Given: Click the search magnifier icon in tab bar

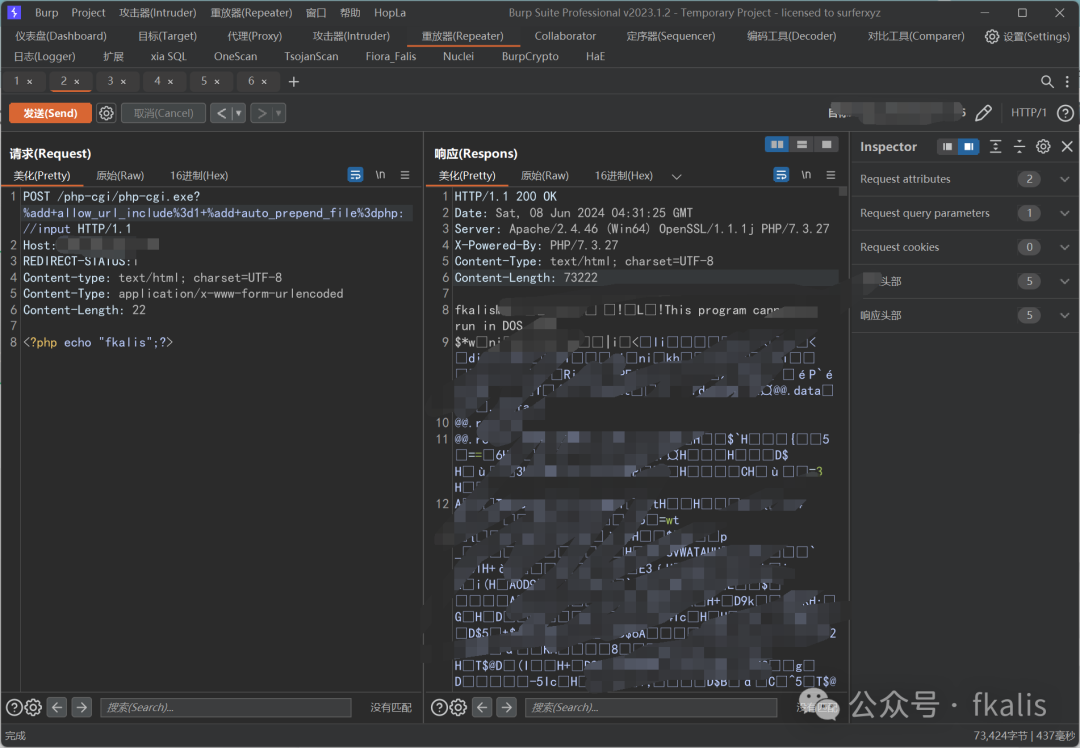Looking at the screenshot, I should coord(1047,81).
